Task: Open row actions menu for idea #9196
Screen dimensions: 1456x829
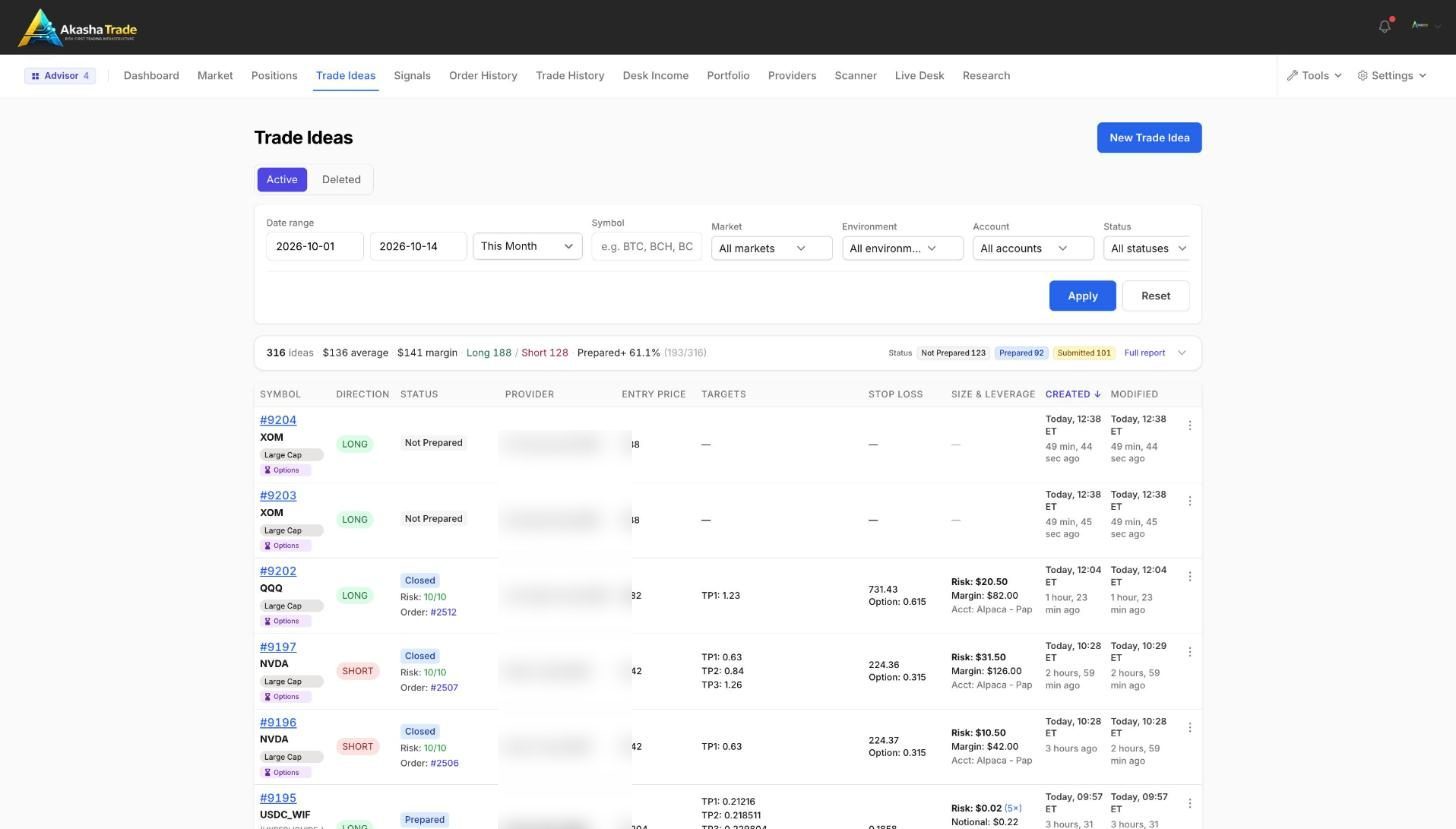Action: (x=1190, y=727)
